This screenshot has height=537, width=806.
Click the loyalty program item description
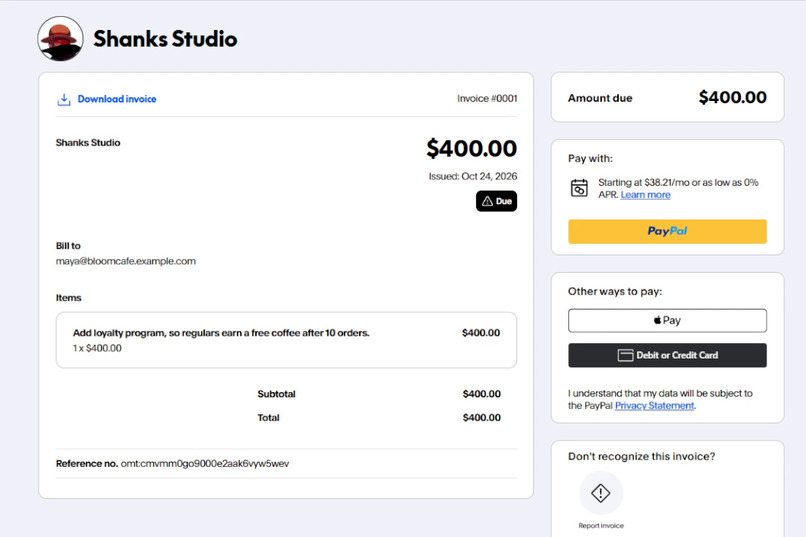click(221, 333)
